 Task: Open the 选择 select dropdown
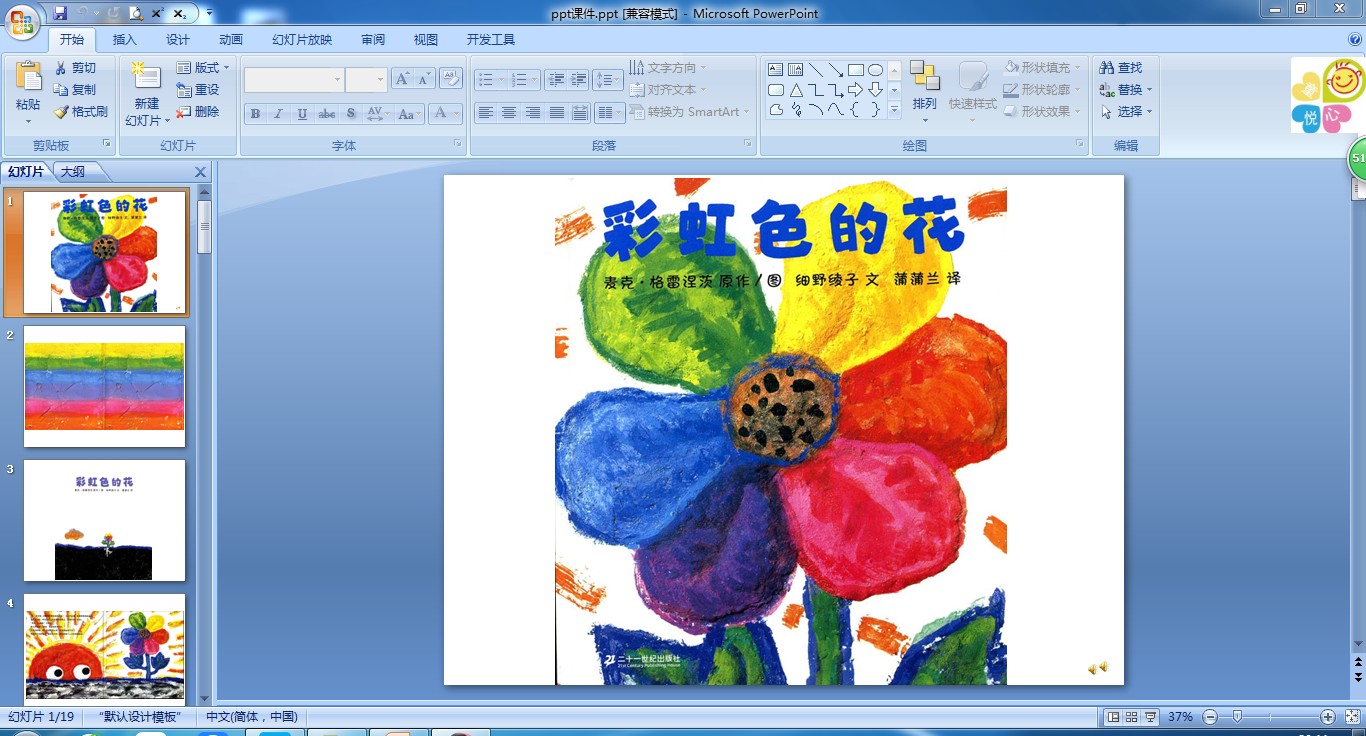[x=1126, y=112]
